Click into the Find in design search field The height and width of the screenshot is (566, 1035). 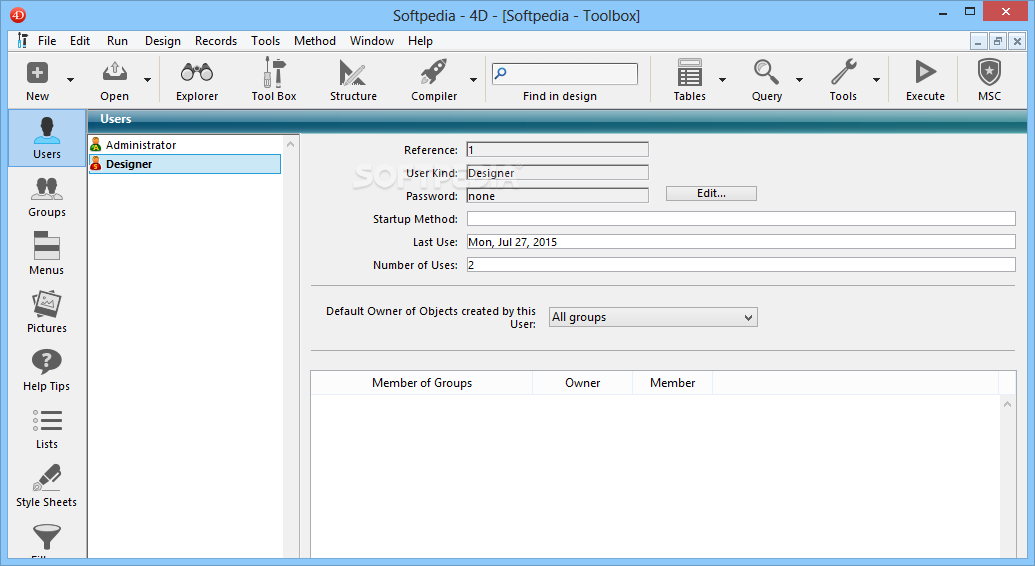click(x=565, y=73)
